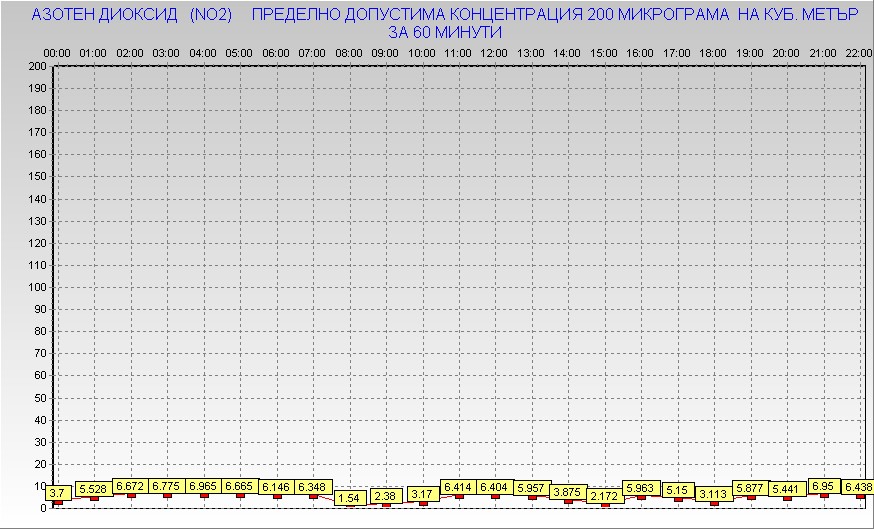874x529 pixels.
Task: Select the 3.875 data label
Action: click(568, 492)
